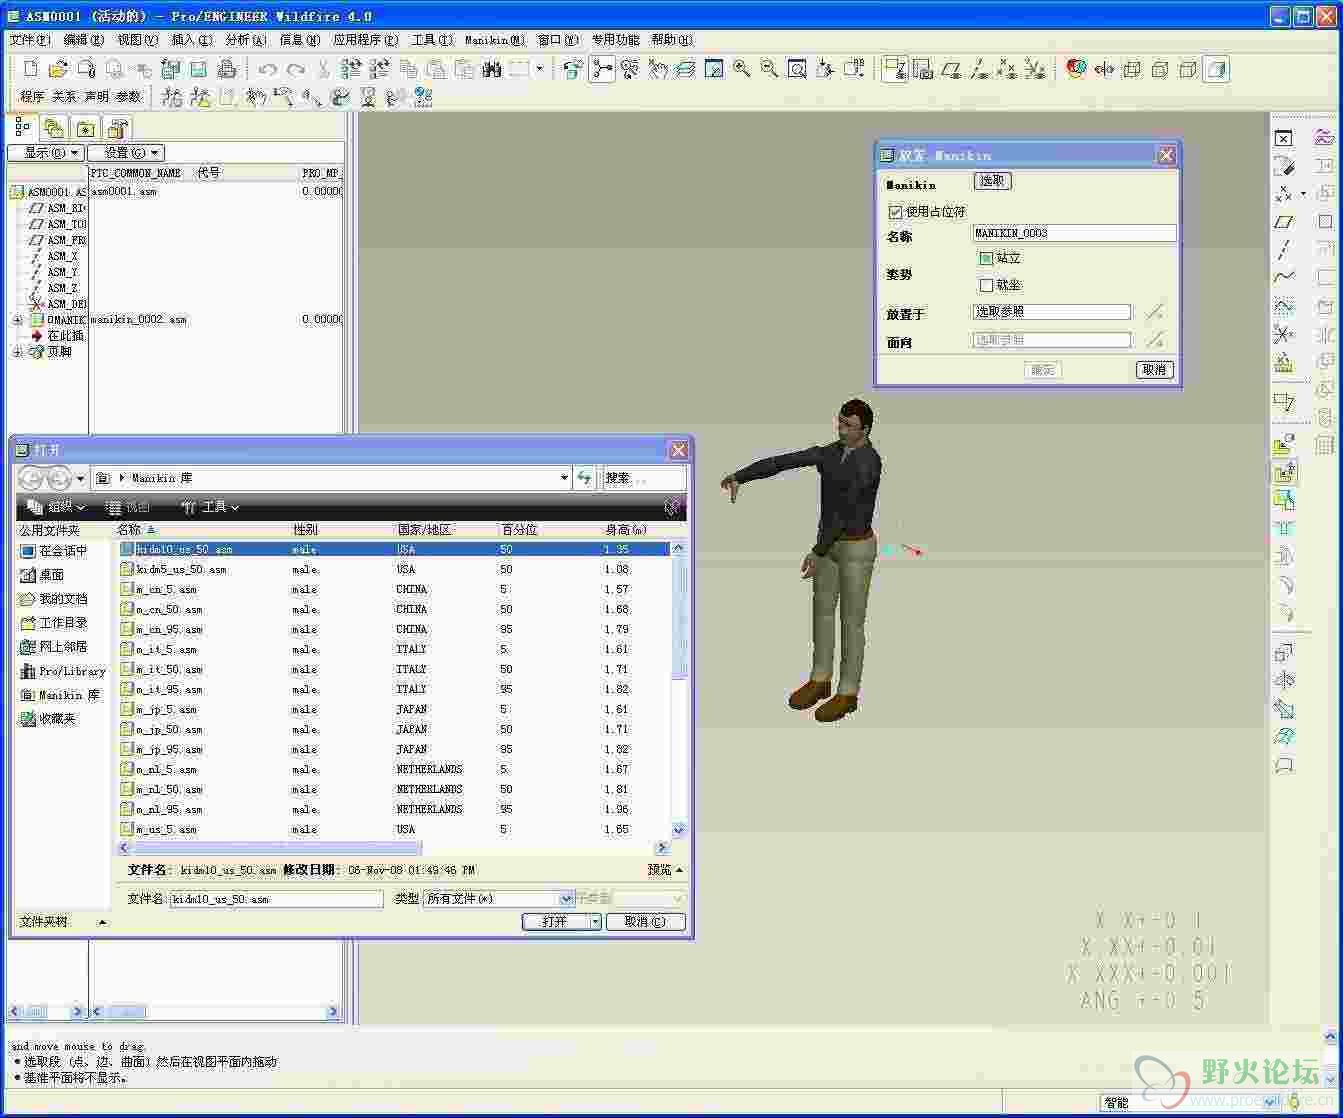This screenshot has height=1118, width=1343.
Task: Click the 名称 field MANIKIN_0003
Action: pos(1074,233)
